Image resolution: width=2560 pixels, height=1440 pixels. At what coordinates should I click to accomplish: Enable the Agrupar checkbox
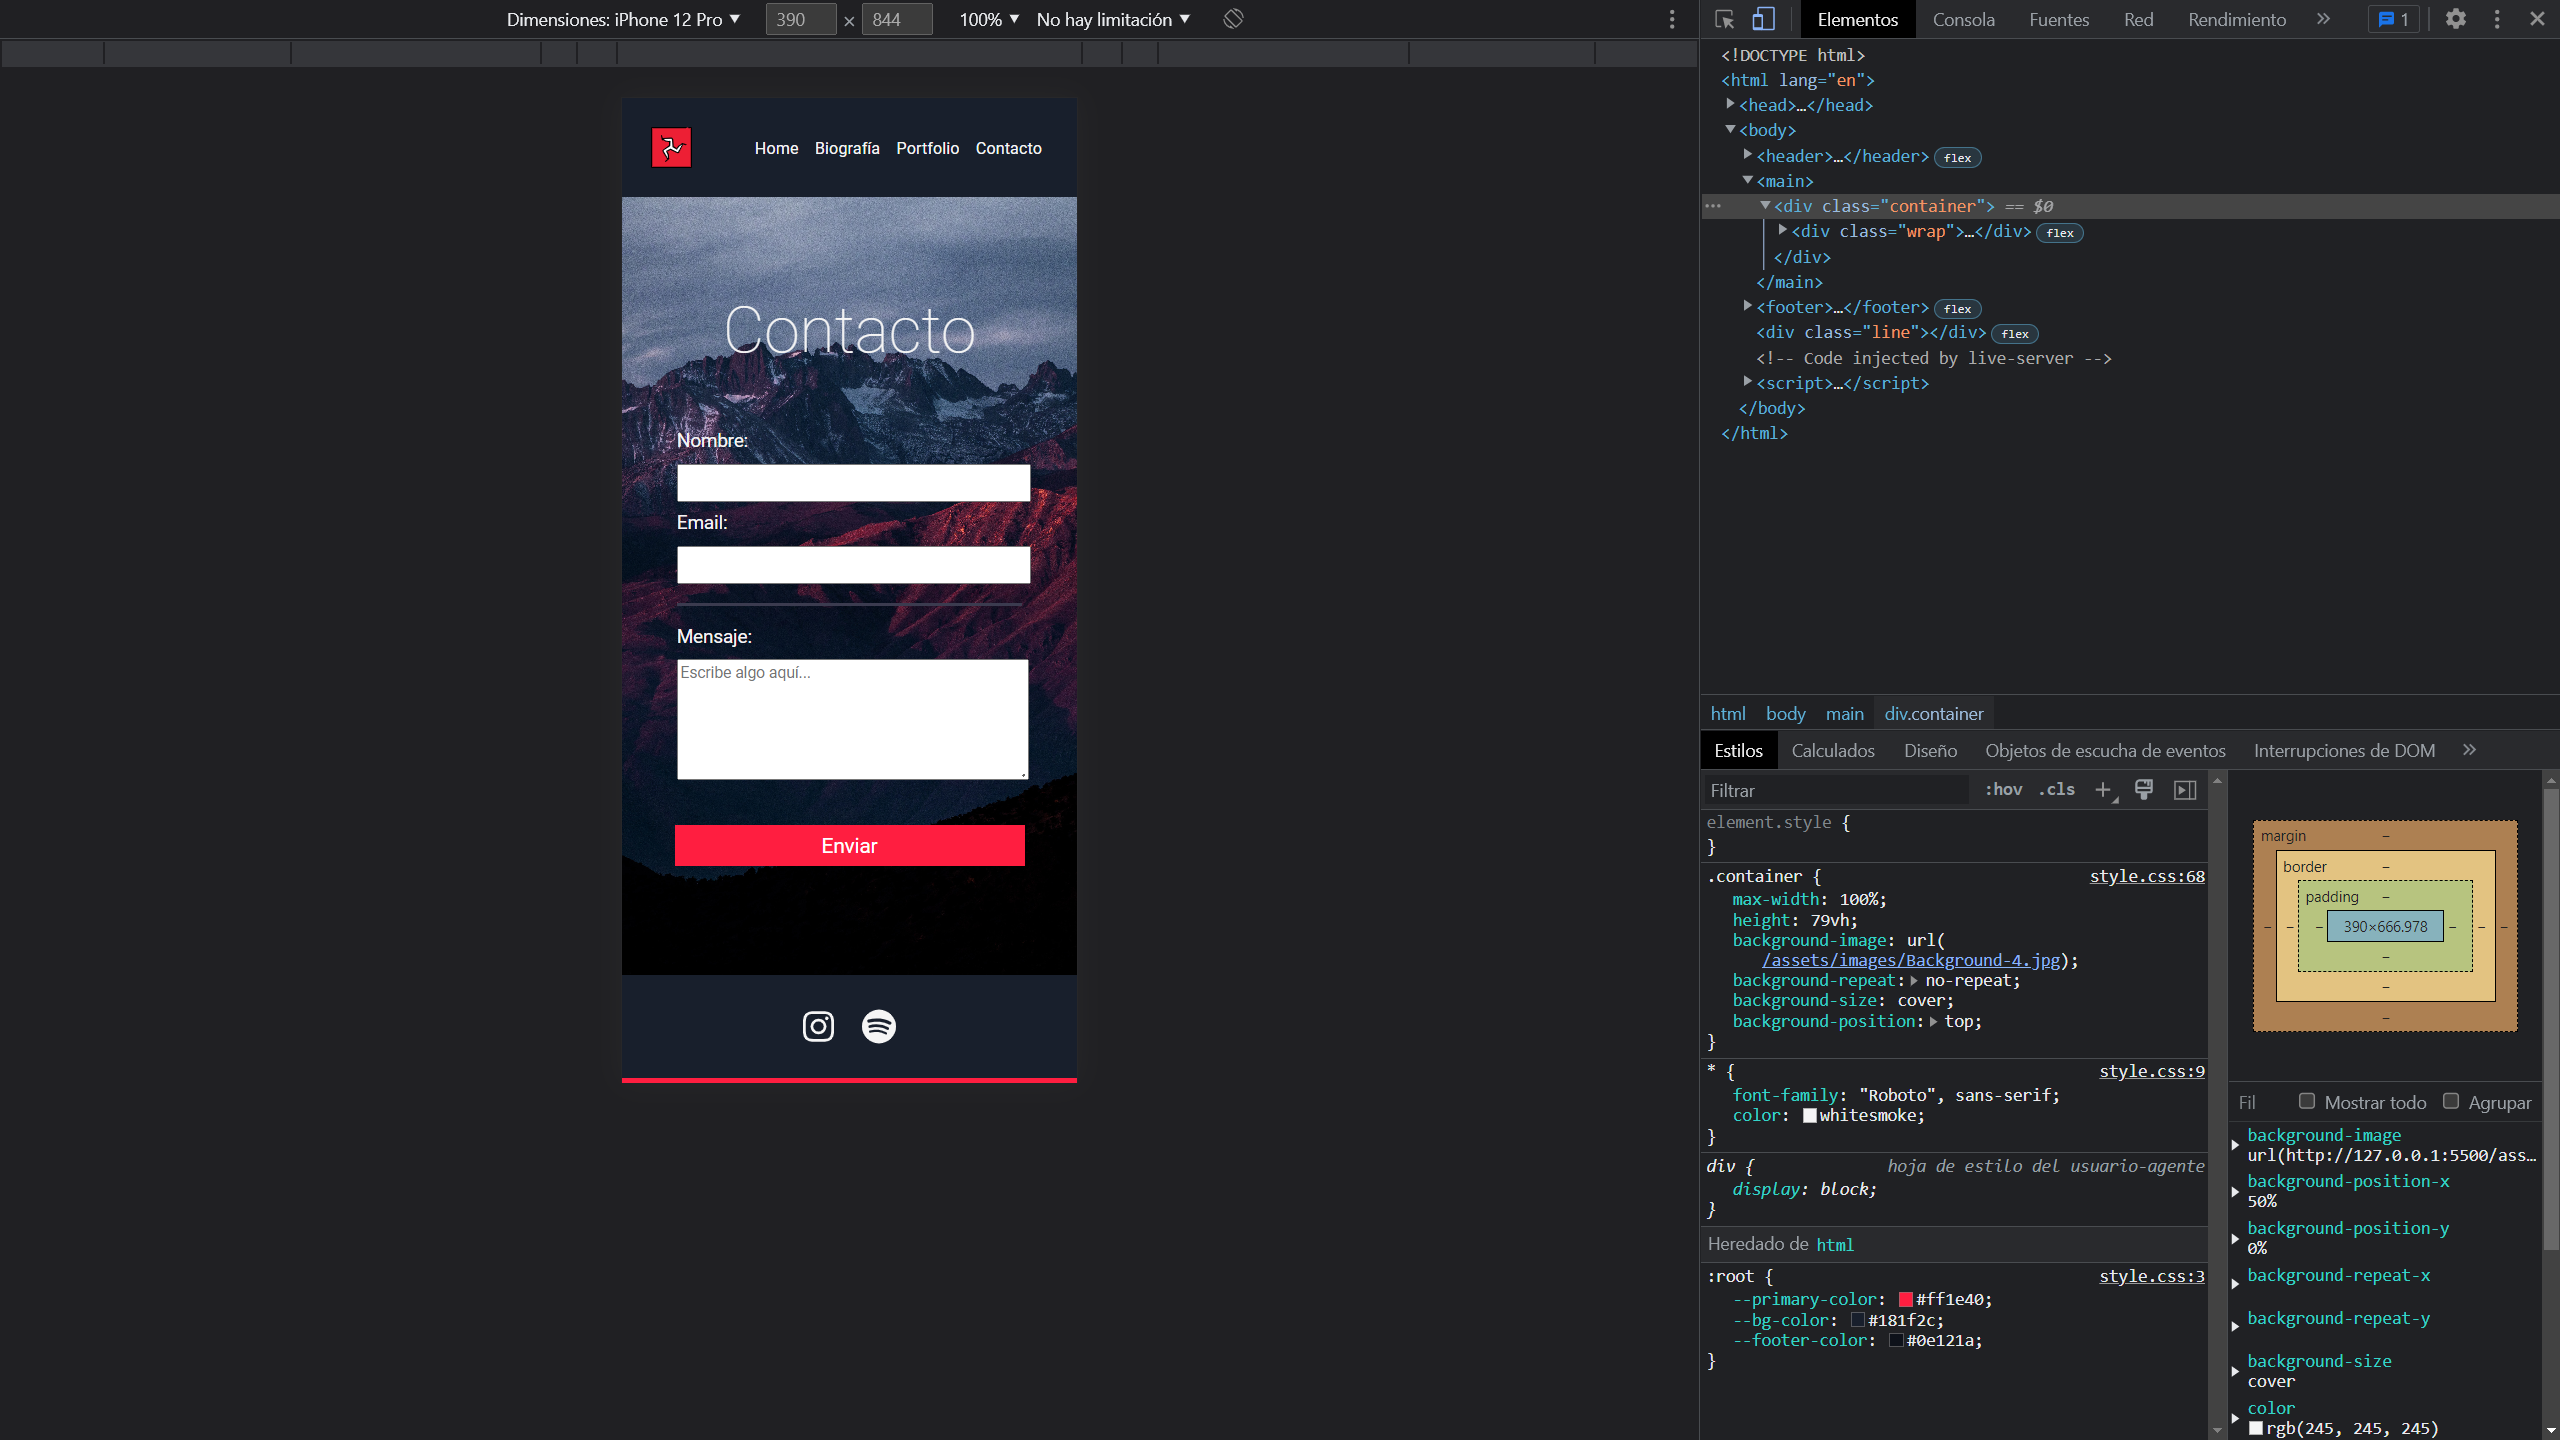click(2450, 1101)
